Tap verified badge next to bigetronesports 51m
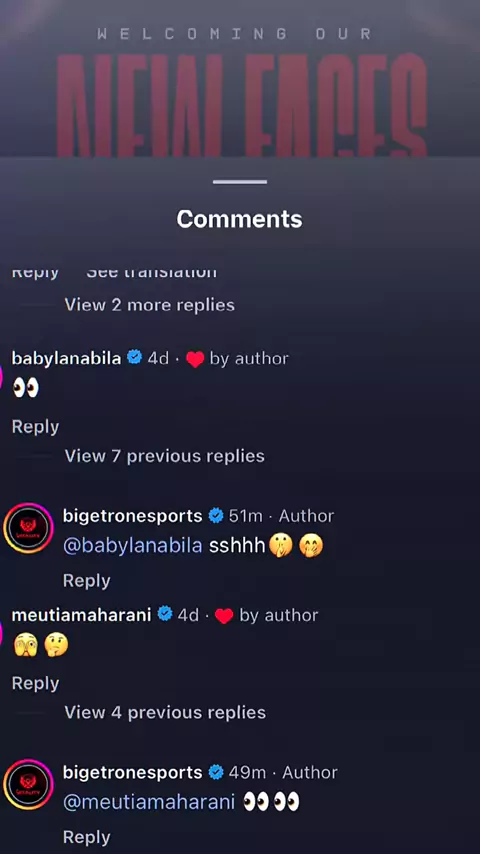 tap(216, 515)
